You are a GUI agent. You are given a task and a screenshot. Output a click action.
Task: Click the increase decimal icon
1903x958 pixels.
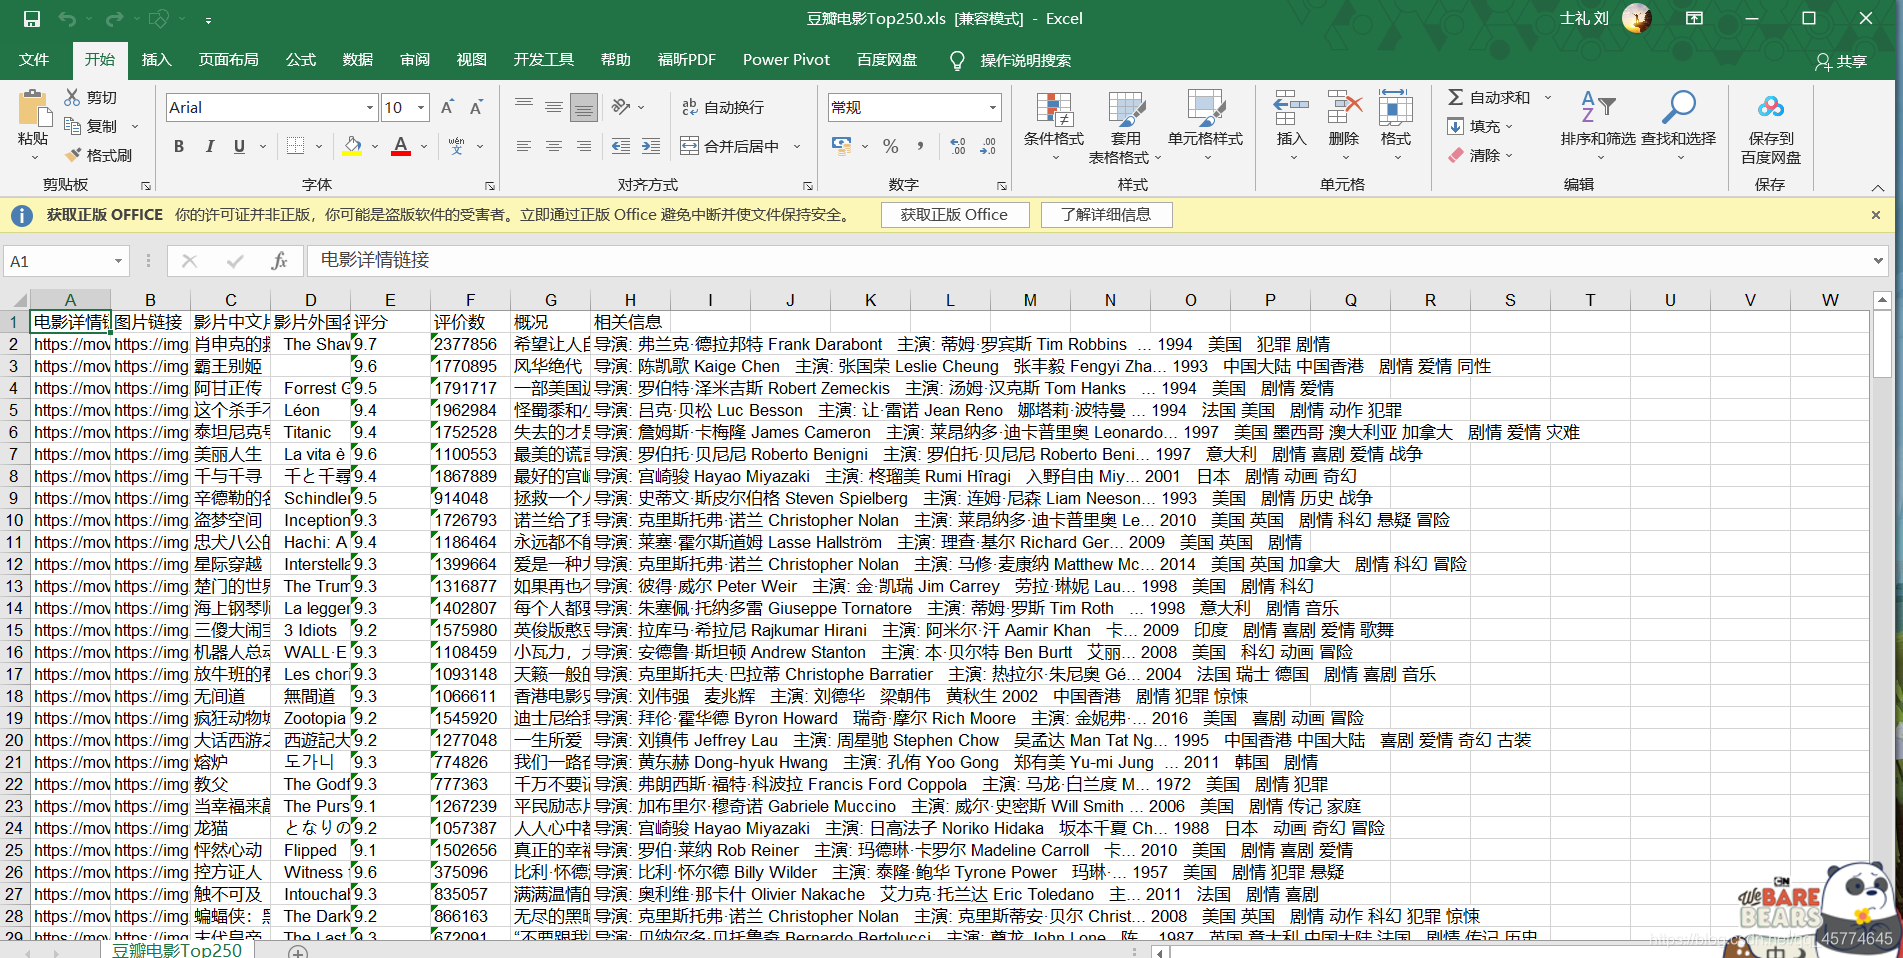(958, 146)
